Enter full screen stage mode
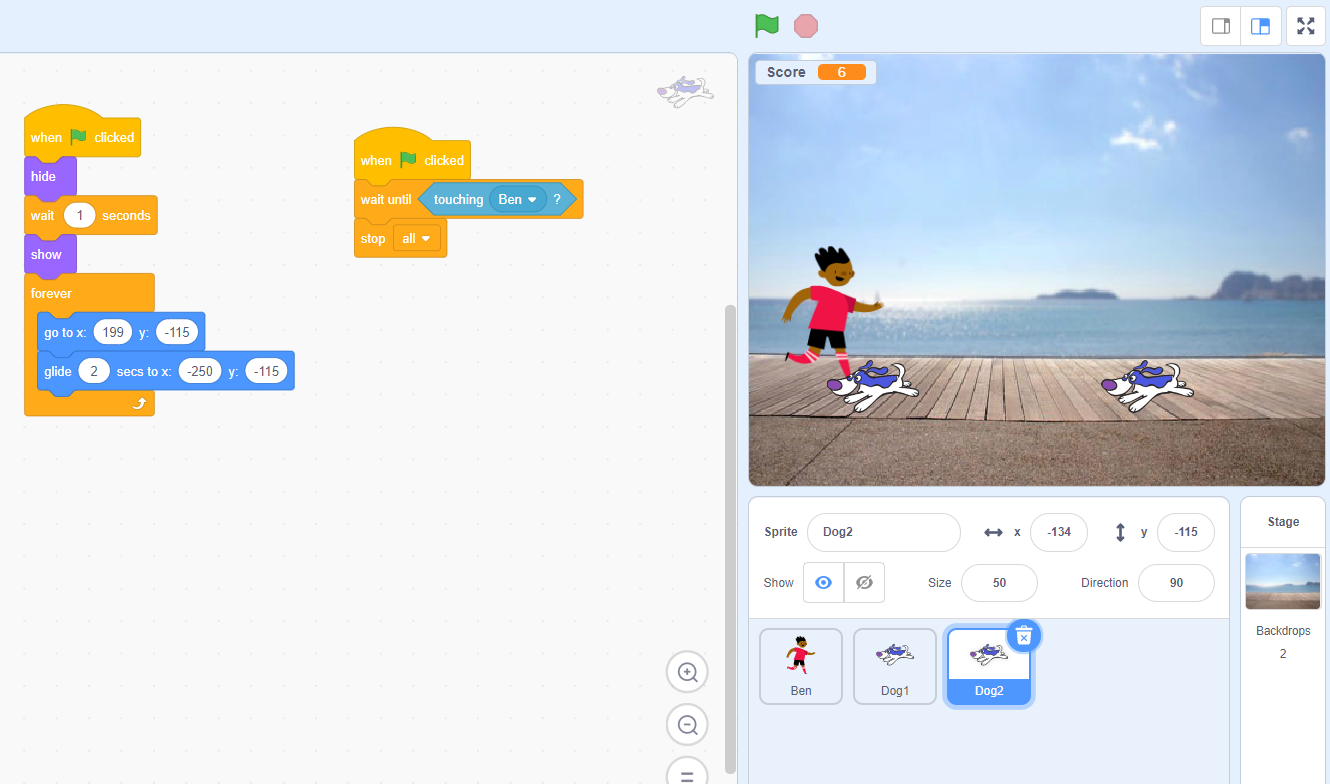 coord(1305,26)
